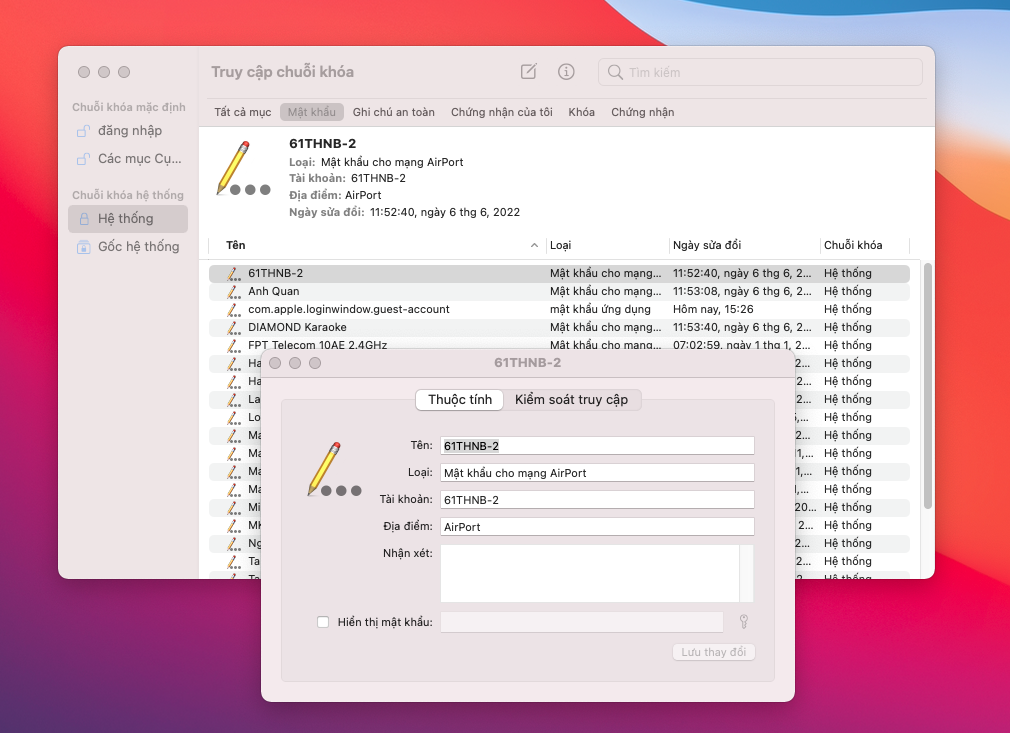This screenshot has width=1010, height=733.
Task: Select the DIAMOND Karaoke row
Action: (559, 328)
